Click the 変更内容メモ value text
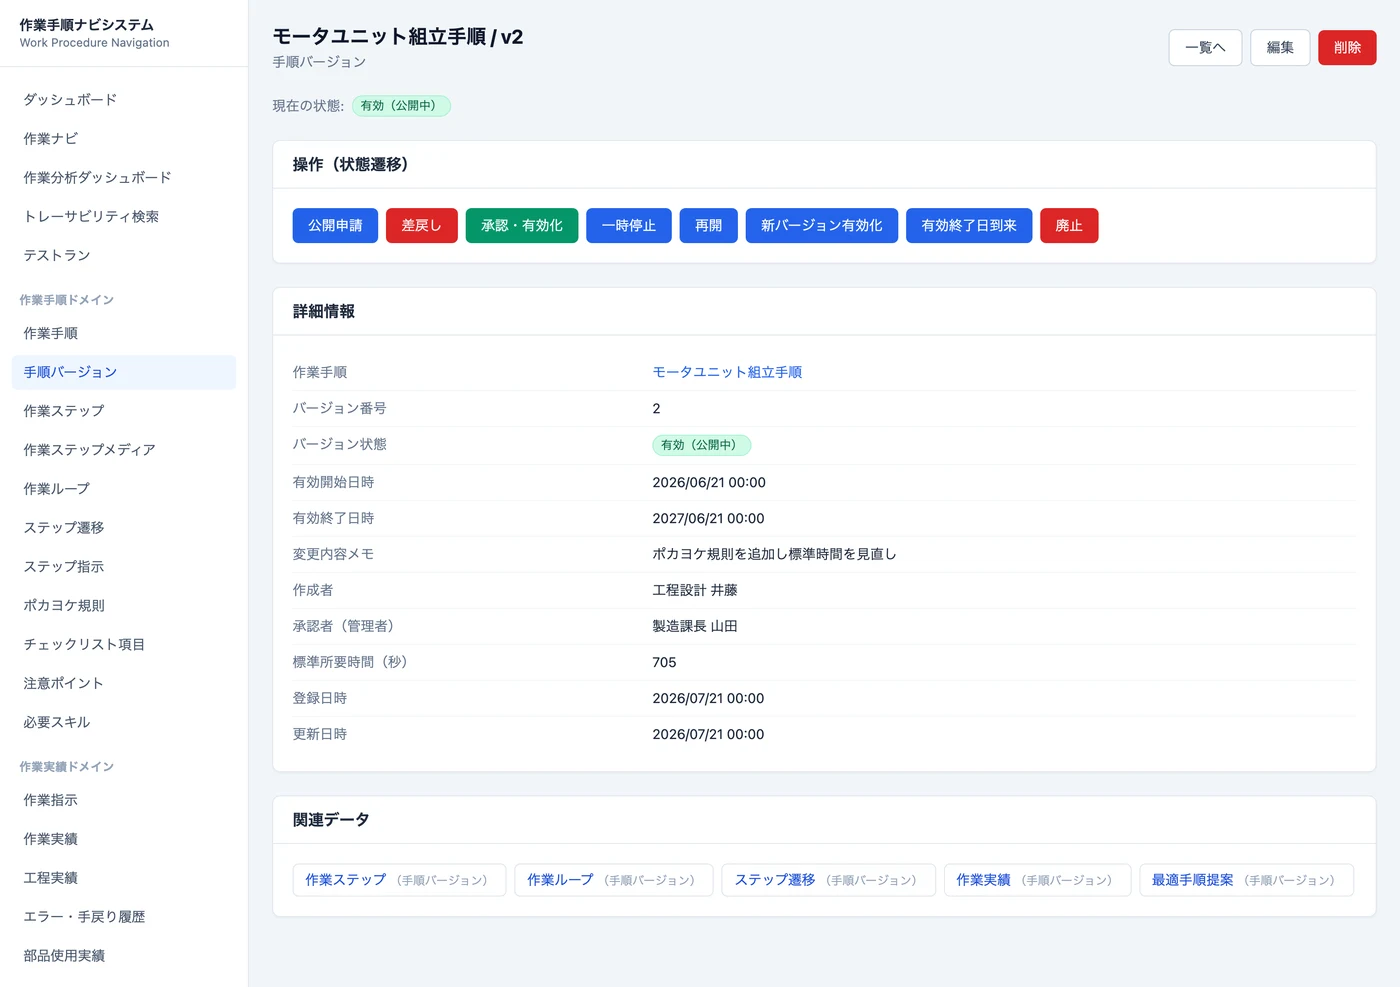 (774, 554)
